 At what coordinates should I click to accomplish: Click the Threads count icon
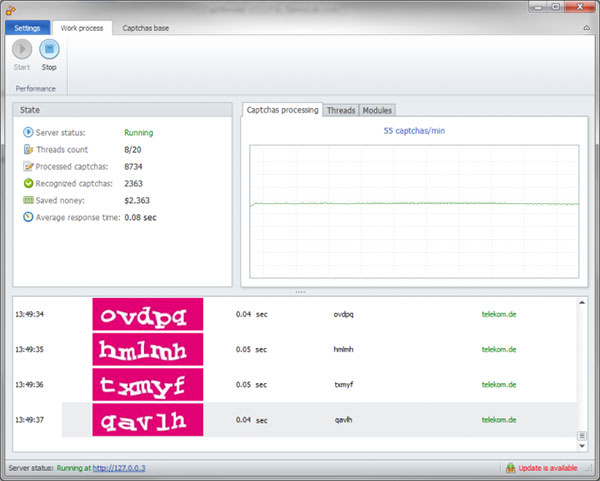click(x=27, y=149)
